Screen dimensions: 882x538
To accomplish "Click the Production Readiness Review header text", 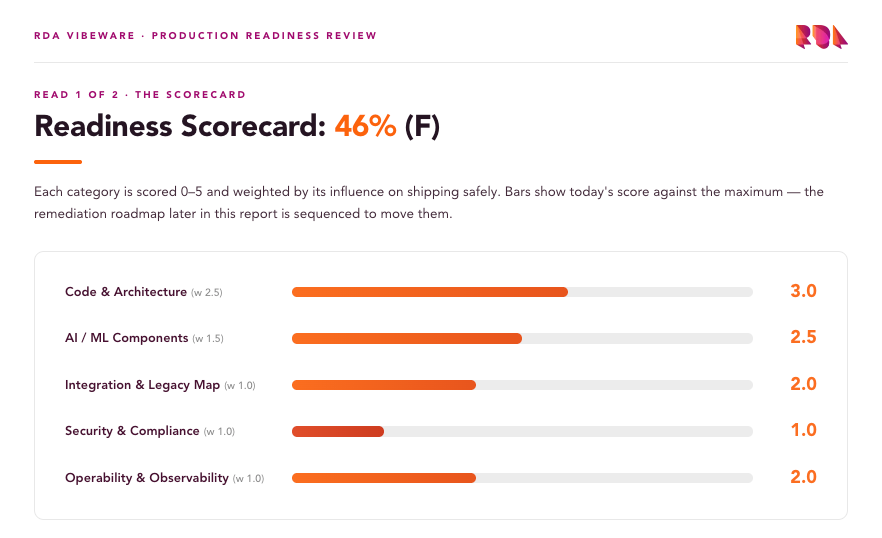I will tap(264, 35).
